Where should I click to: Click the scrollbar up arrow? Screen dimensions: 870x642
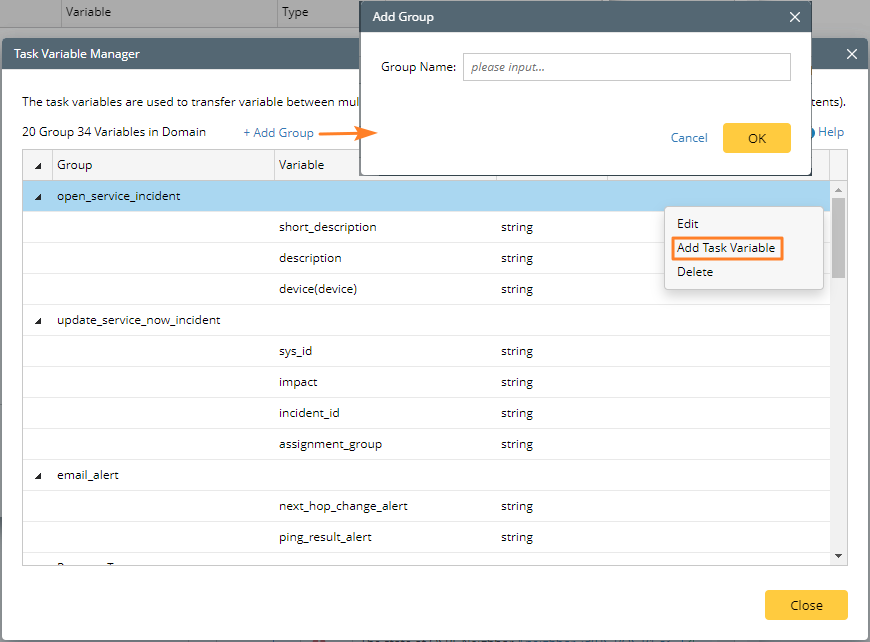tap(838, 189)
